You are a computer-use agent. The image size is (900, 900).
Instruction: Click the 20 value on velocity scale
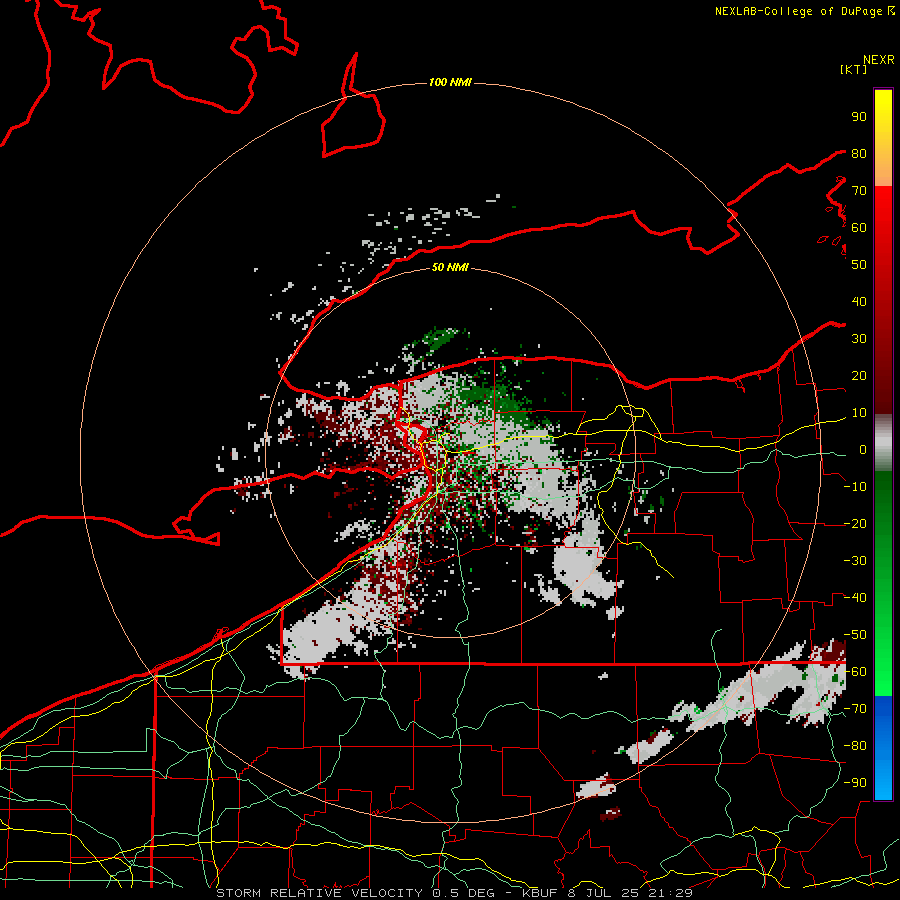pos(859,375)
